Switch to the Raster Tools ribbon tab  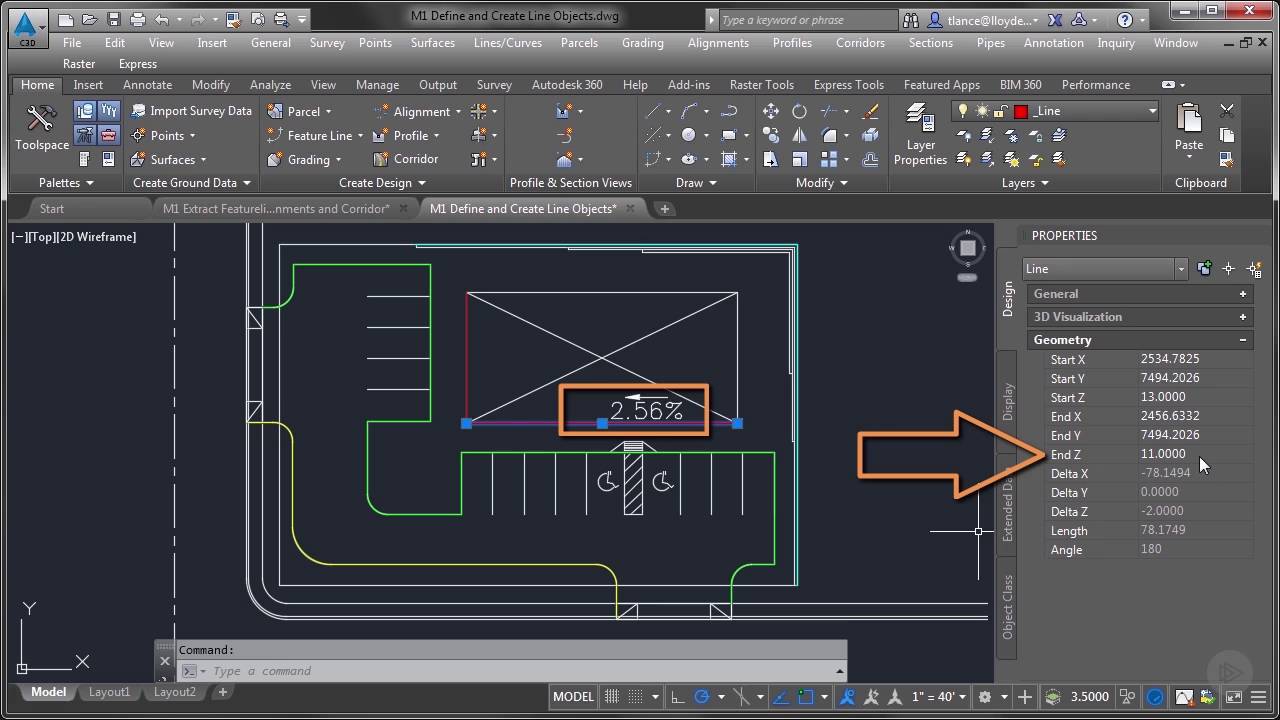pos(762,85)
